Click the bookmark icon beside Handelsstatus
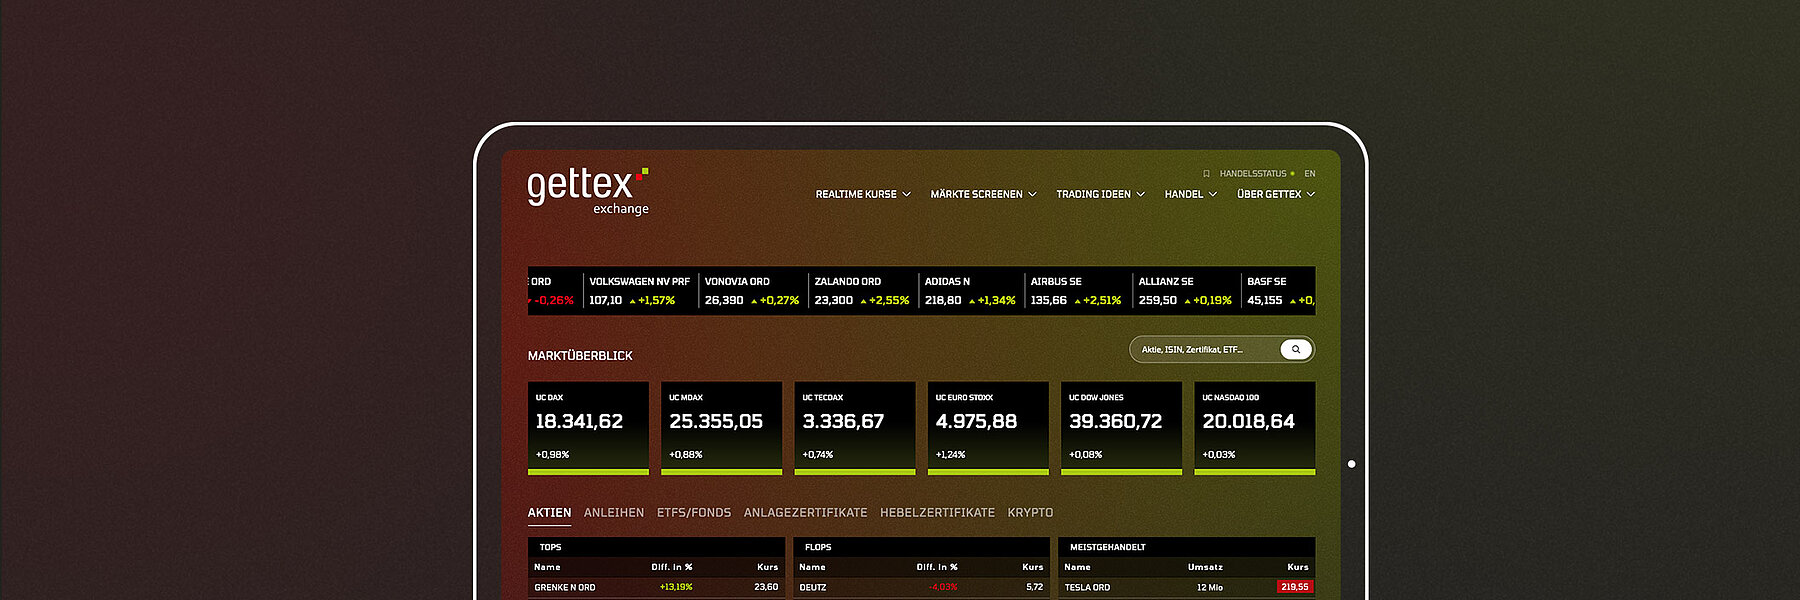The image size is (1800, 600). tap(1206, 174)
